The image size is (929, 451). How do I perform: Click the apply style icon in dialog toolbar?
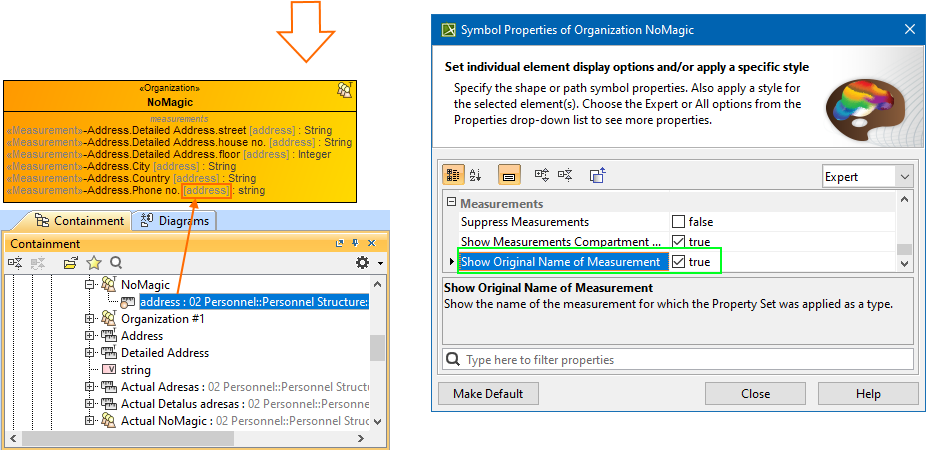(597, 175)
